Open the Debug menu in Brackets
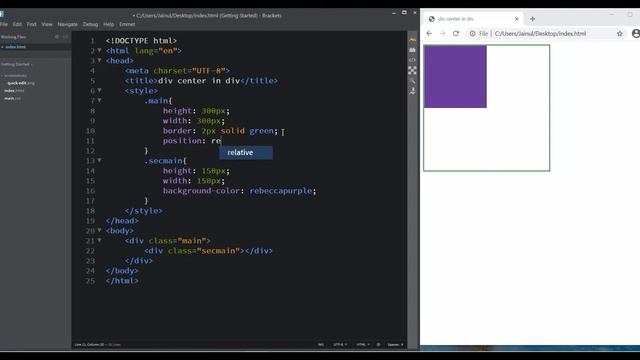This screenshot has height=360, width=640. click(90, 24)
